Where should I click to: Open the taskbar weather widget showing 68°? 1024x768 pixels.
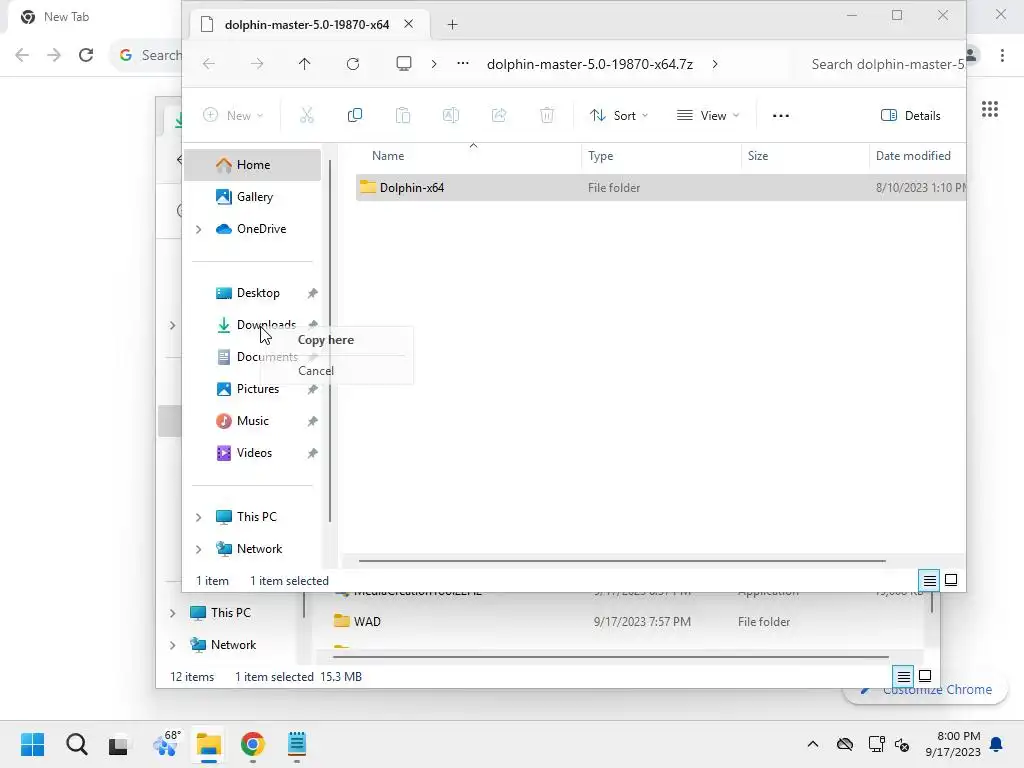point(165,744)
